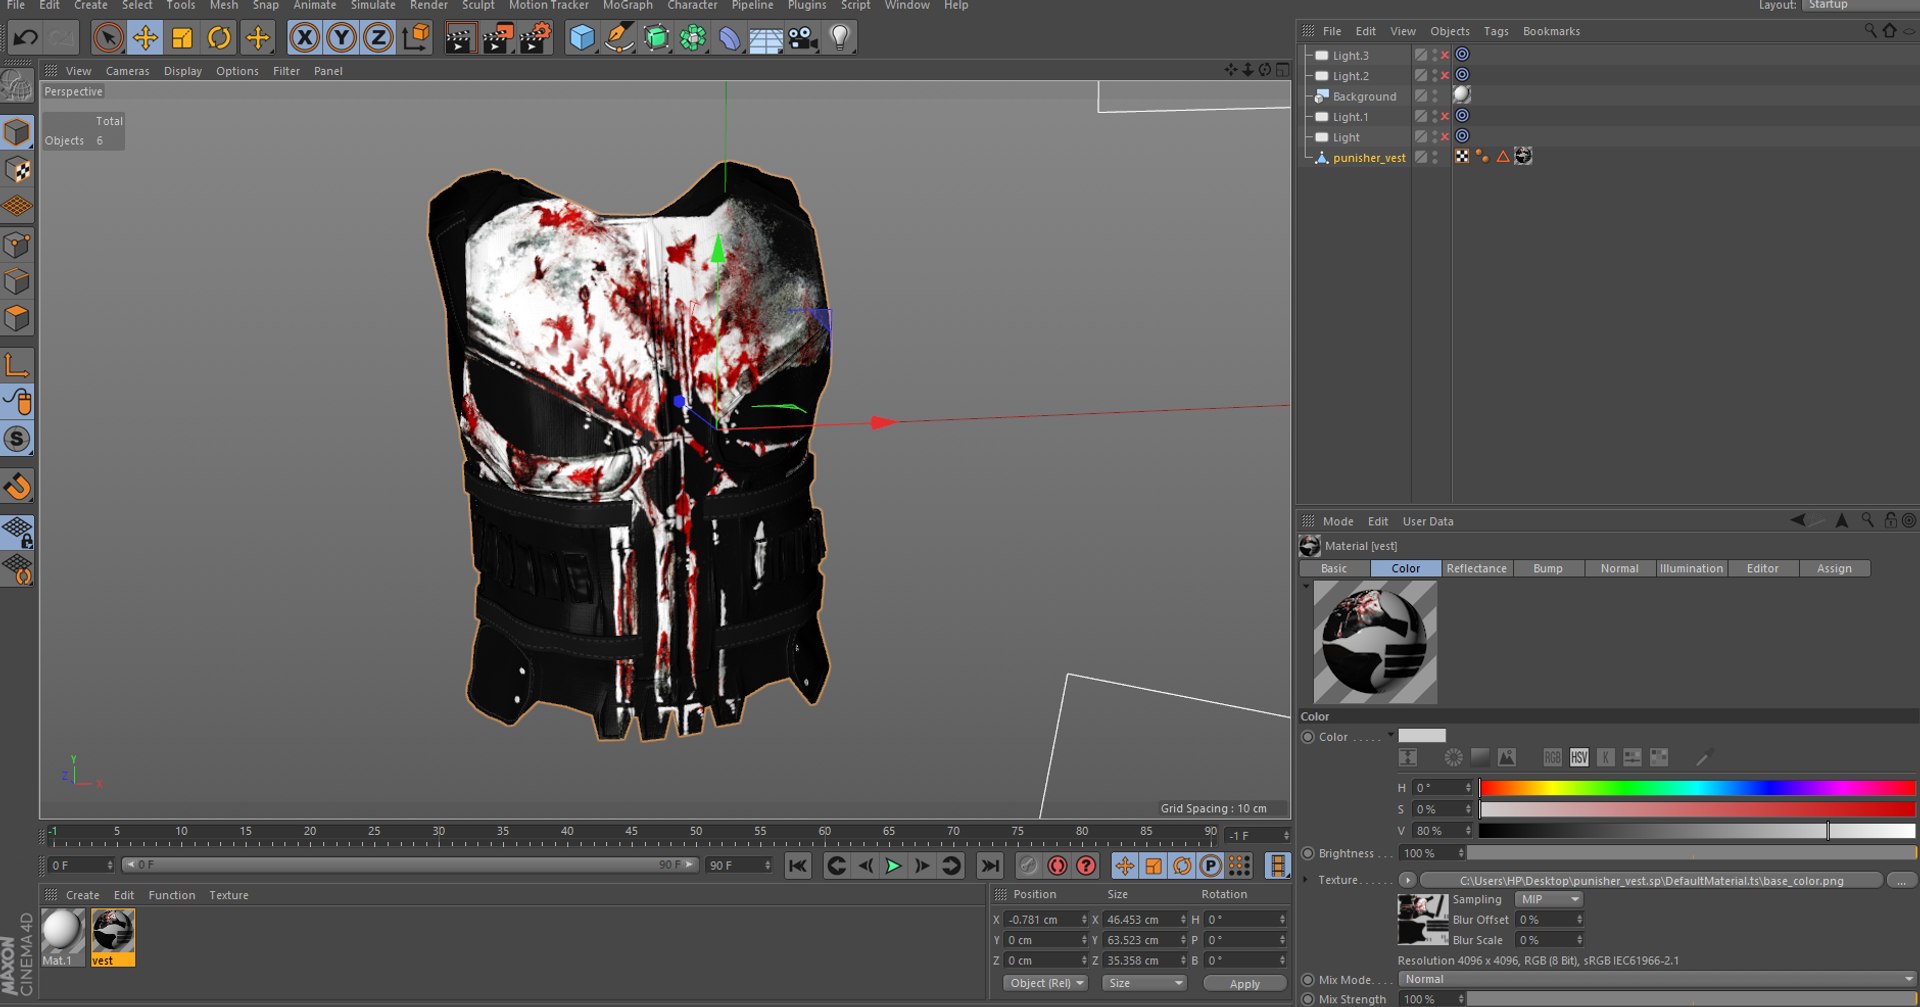Click the Live Selection tool icon

[108, 38]
